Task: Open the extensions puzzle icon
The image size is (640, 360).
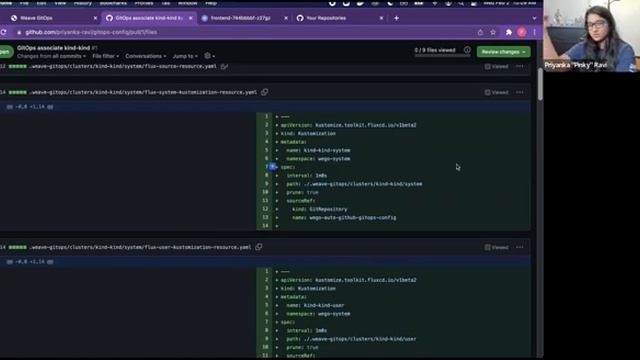Action: click(509, 32)
